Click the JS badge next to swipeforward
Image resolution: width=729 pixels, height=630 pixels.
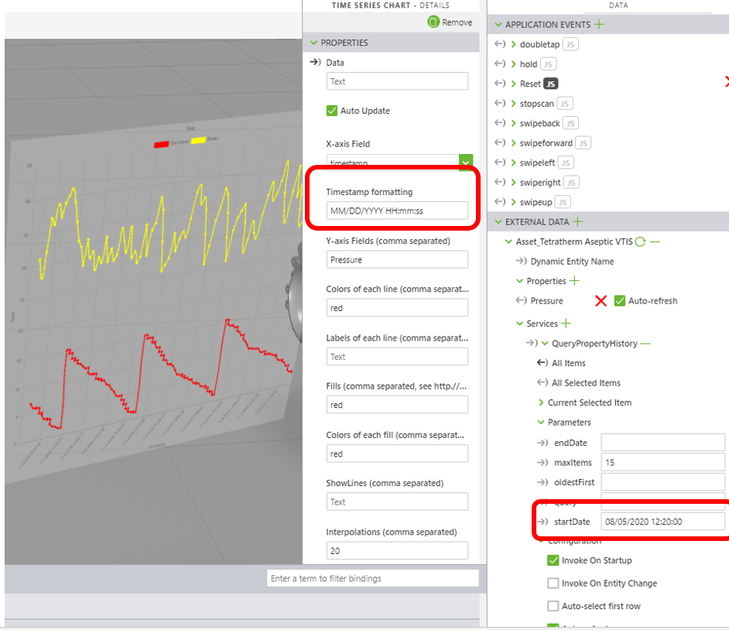(583, 143)
